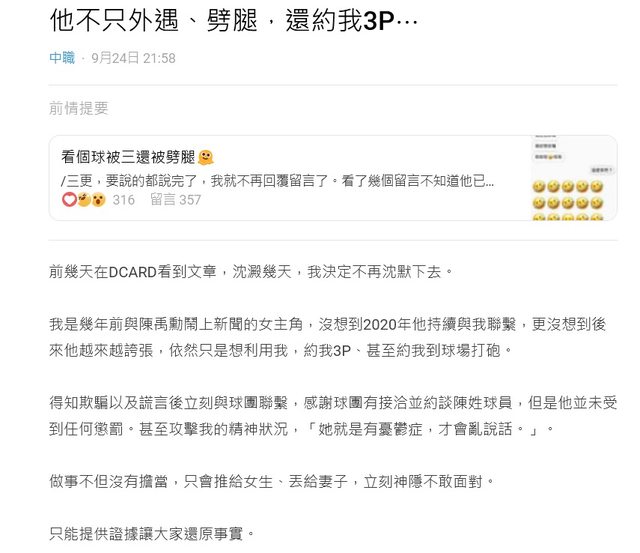This screenshot has height=553, width=640.
Task: Click the 前情提要 section label
Action: click(x=79, y=108)
